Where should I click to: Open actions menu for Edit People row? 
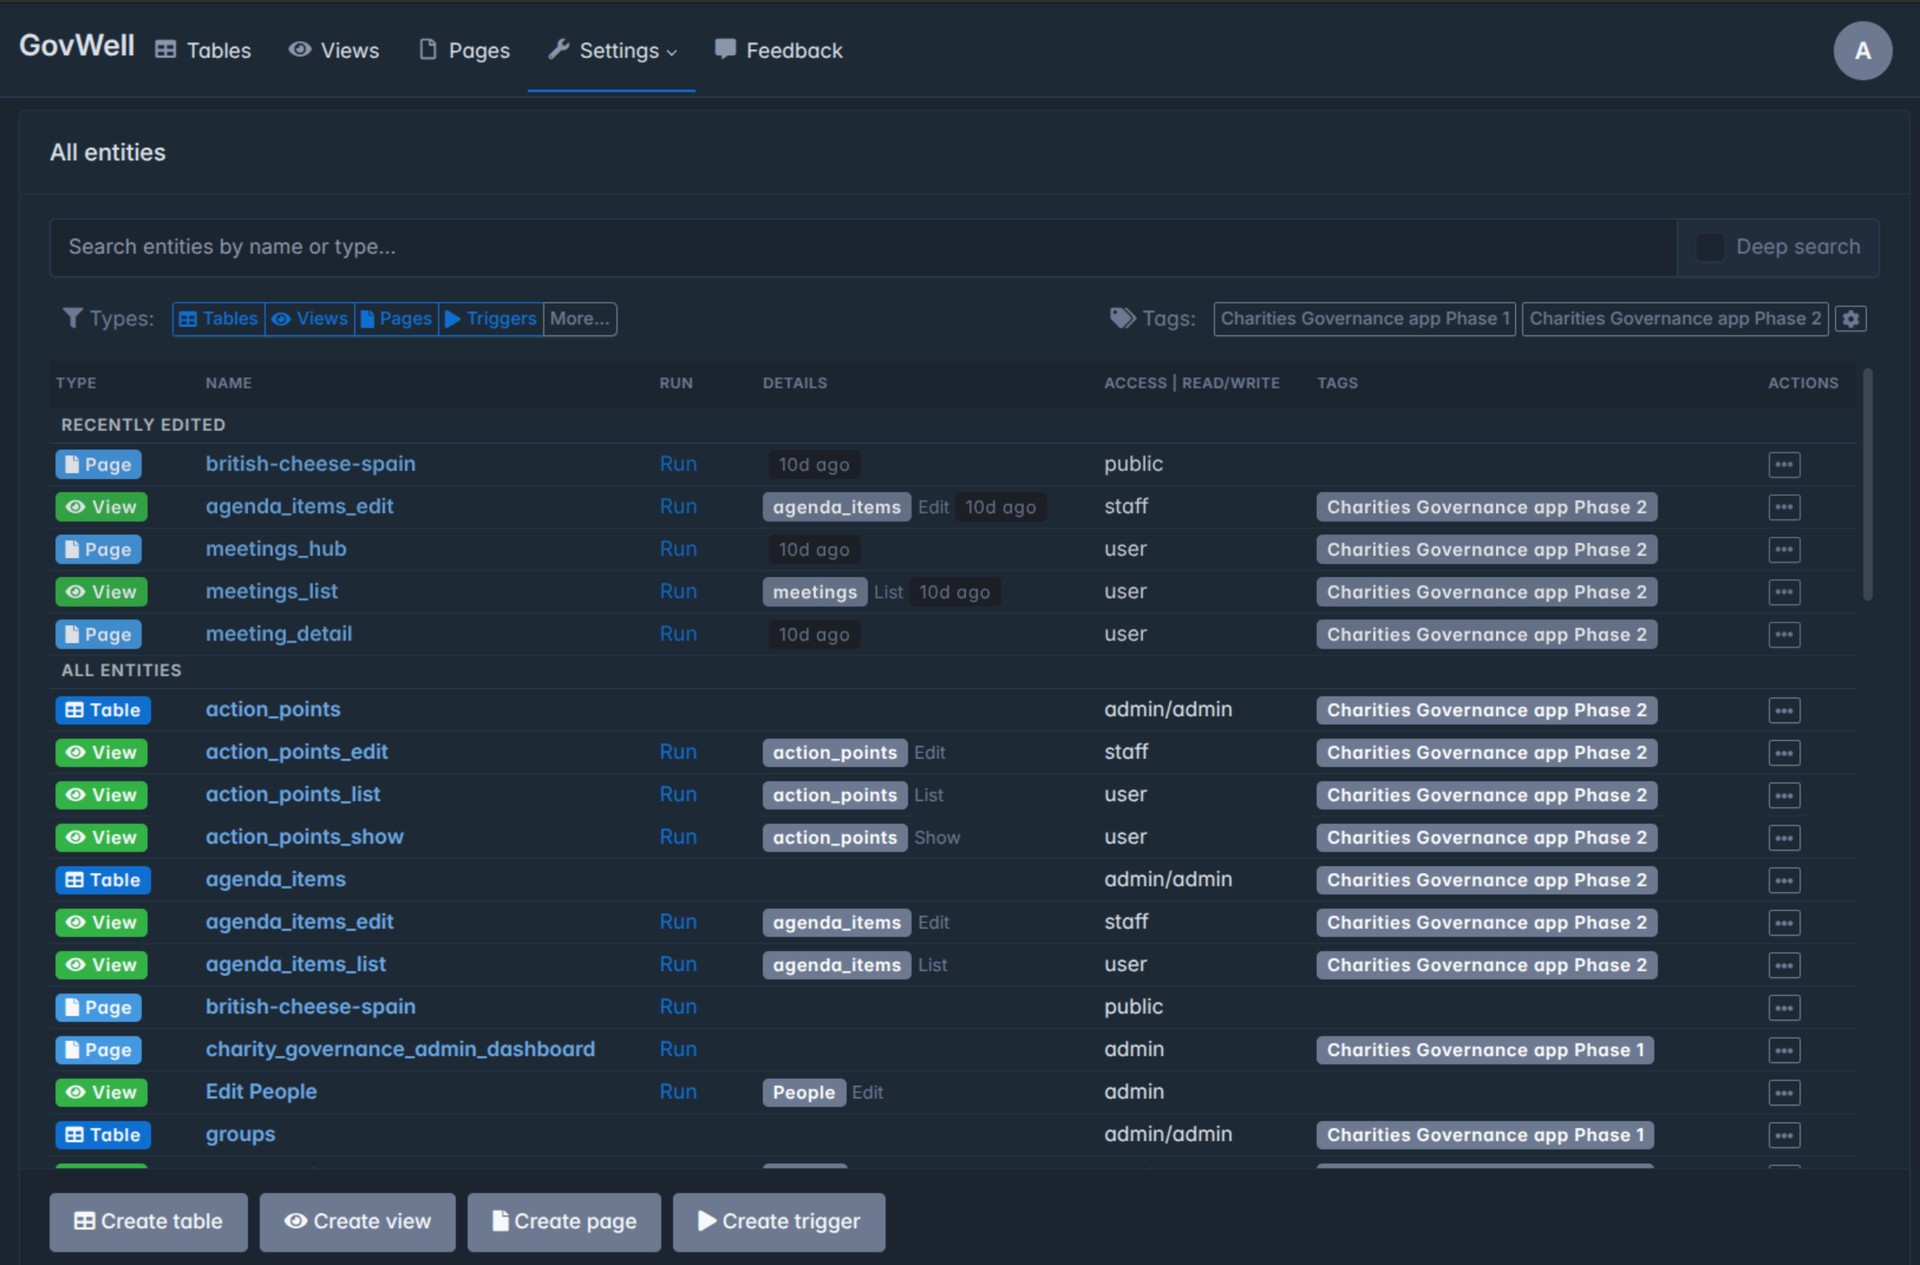[1784, 1093]
